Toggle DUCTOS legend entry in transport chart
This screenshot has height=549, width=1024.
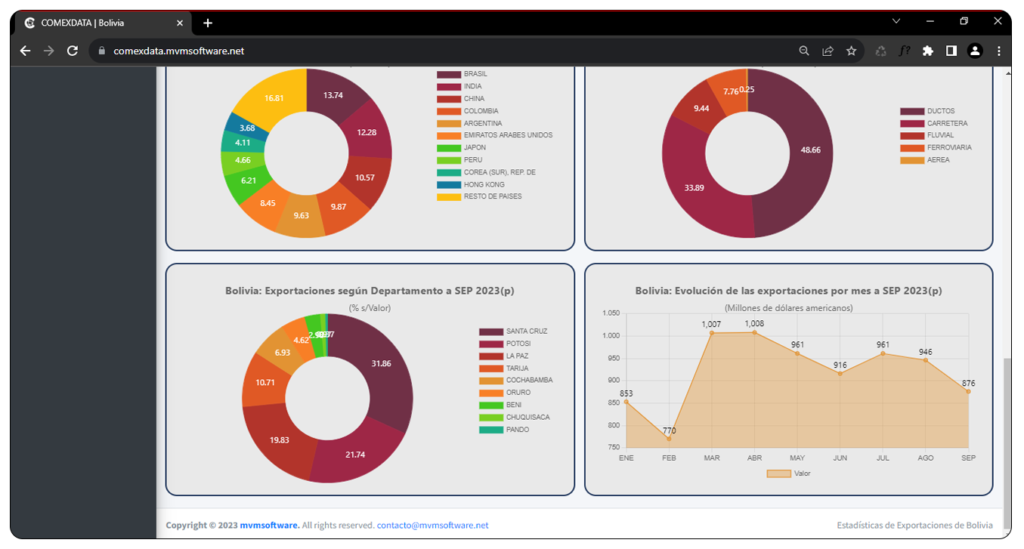(911, 111)
